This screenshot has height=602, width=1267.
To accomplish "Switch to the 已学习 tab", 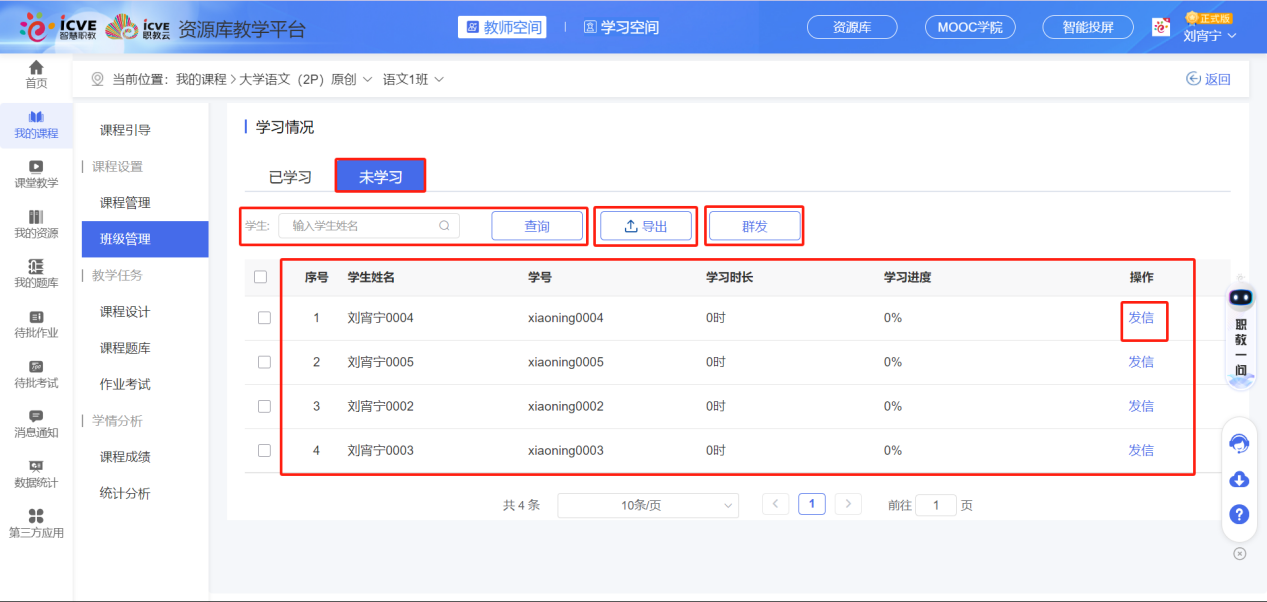I will tap(290, 177).
